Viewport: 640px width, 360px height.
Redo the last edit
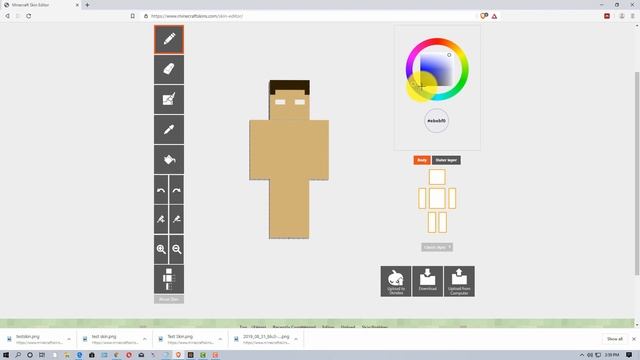click(x=177, y=190)
